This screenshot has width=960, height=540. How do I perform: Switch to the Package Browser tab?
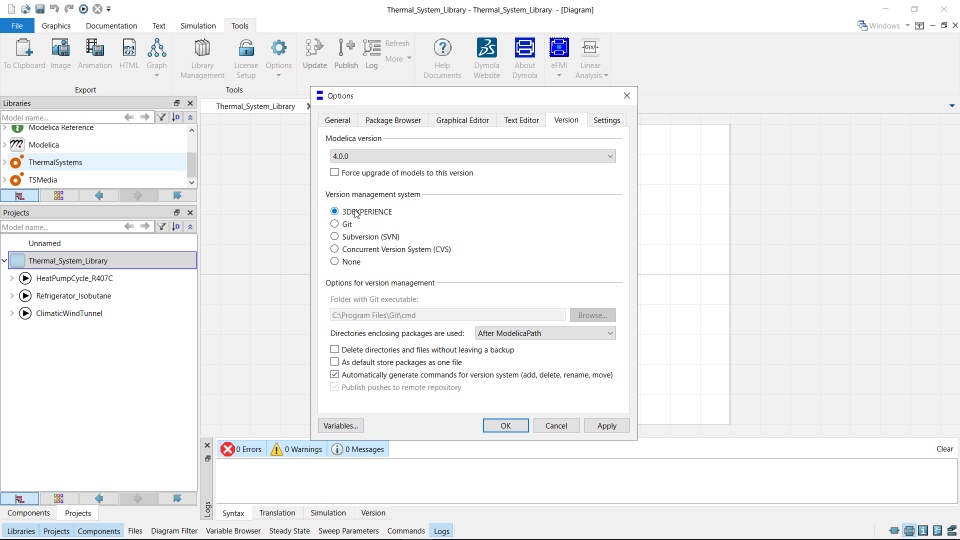(393, 120)
